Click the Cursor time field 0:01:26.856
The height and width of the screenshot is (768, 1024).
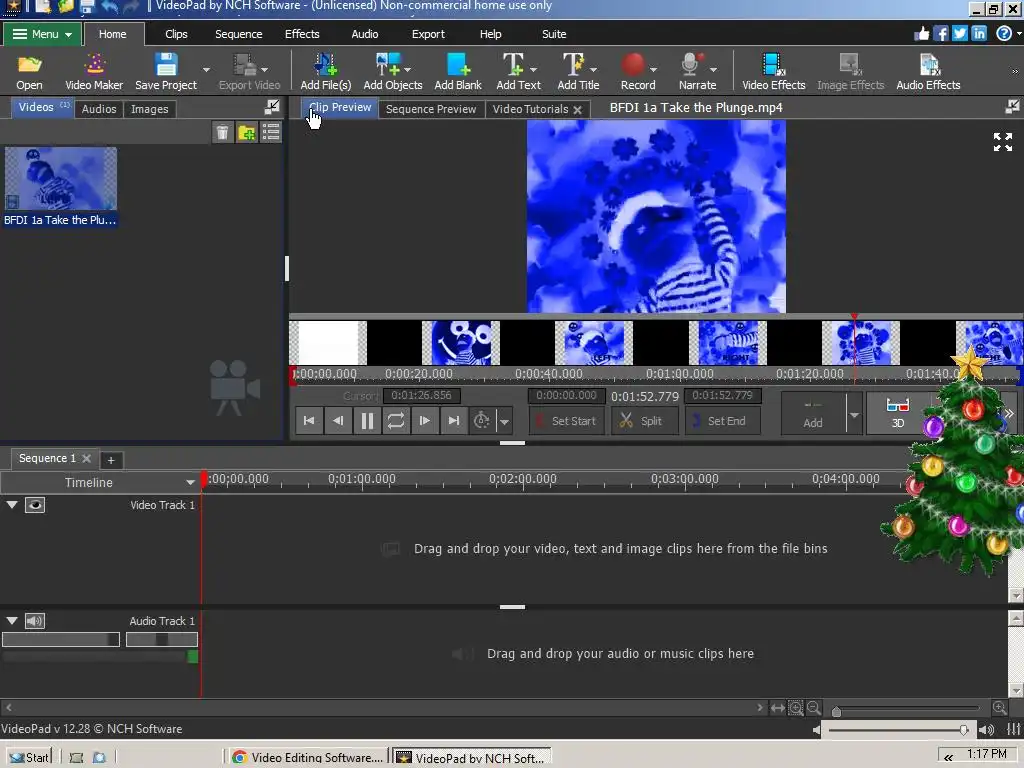tap(421, 396)
